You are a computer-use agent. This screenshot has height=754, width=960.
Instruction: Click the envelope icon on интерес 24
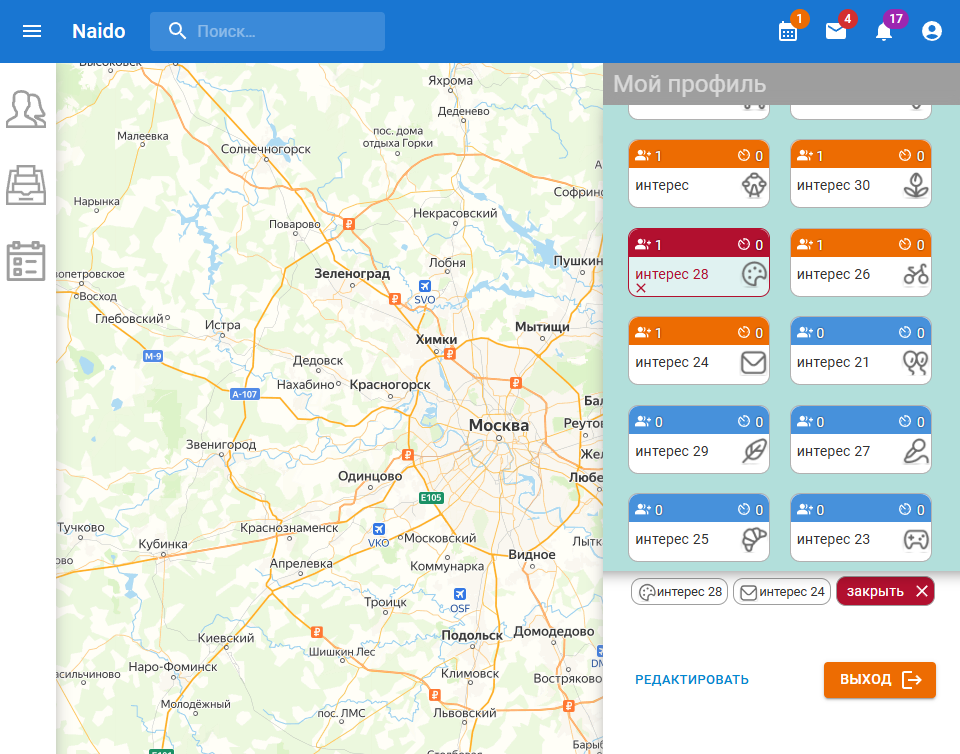754,362
